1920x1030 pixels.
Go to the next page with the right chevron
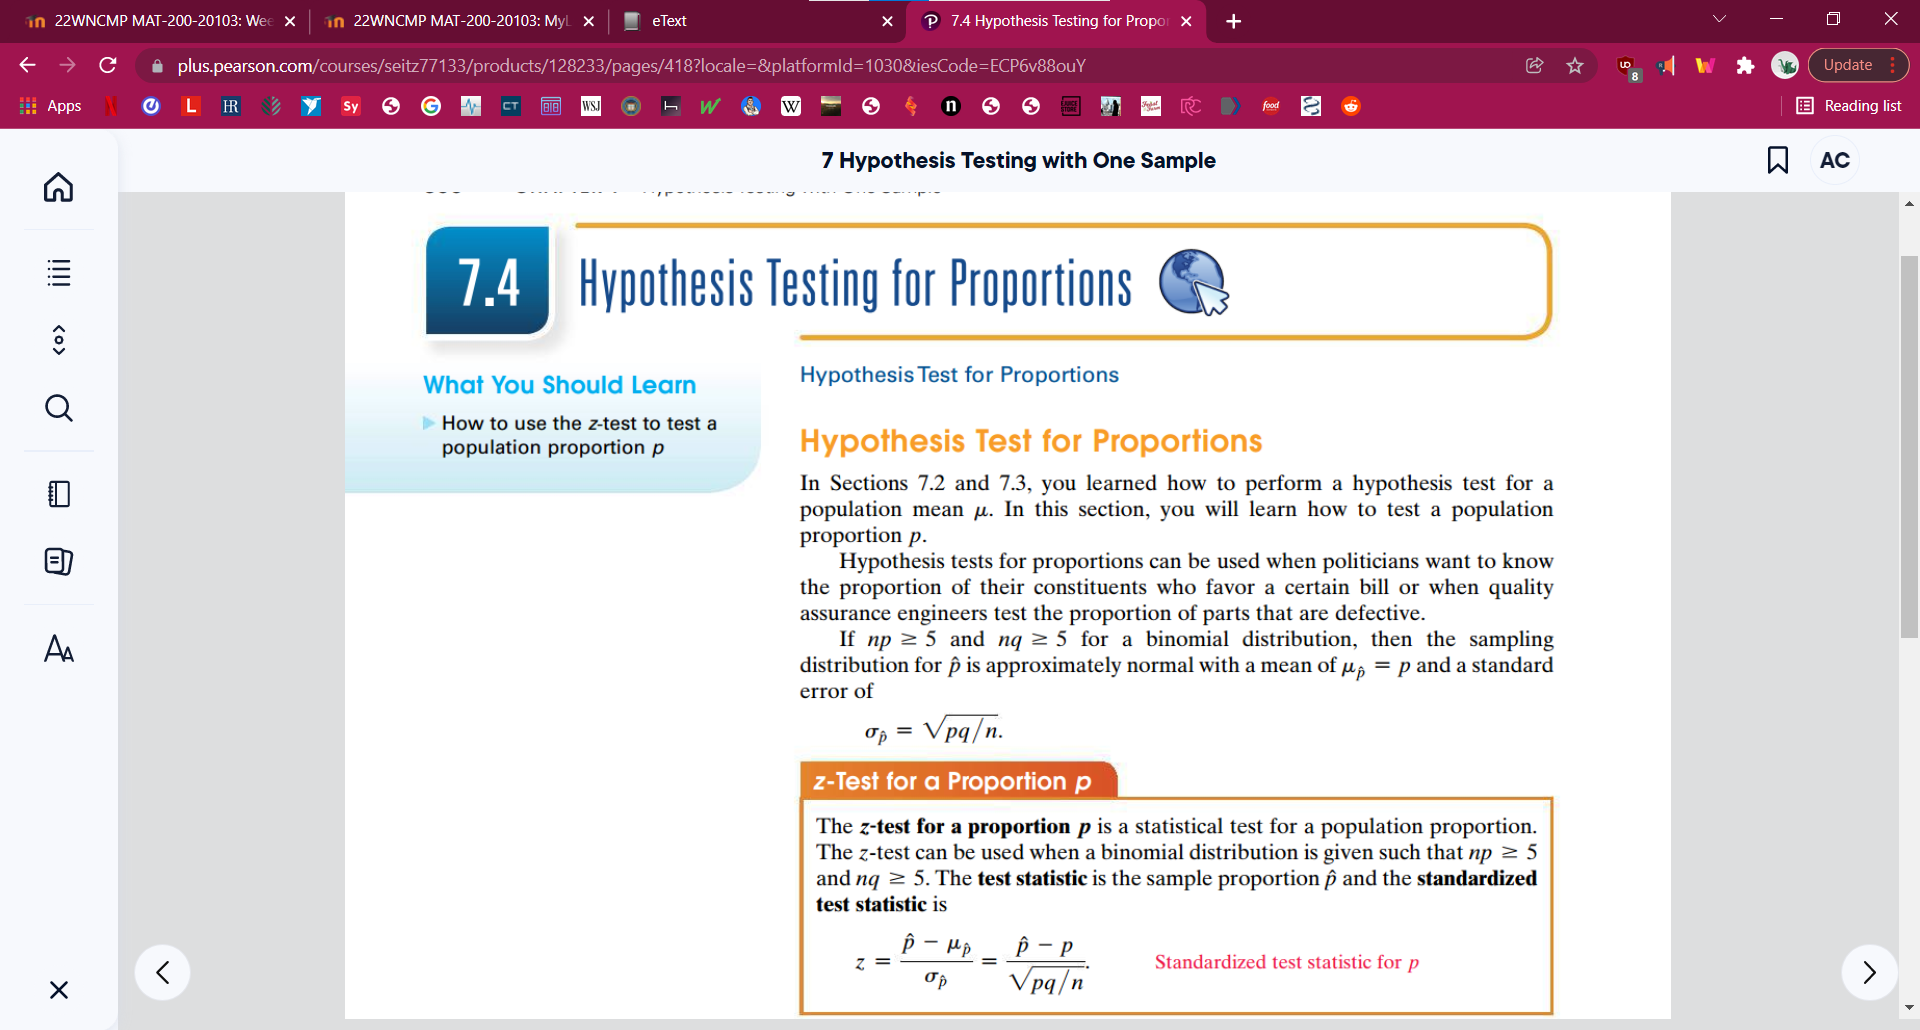1869,972
